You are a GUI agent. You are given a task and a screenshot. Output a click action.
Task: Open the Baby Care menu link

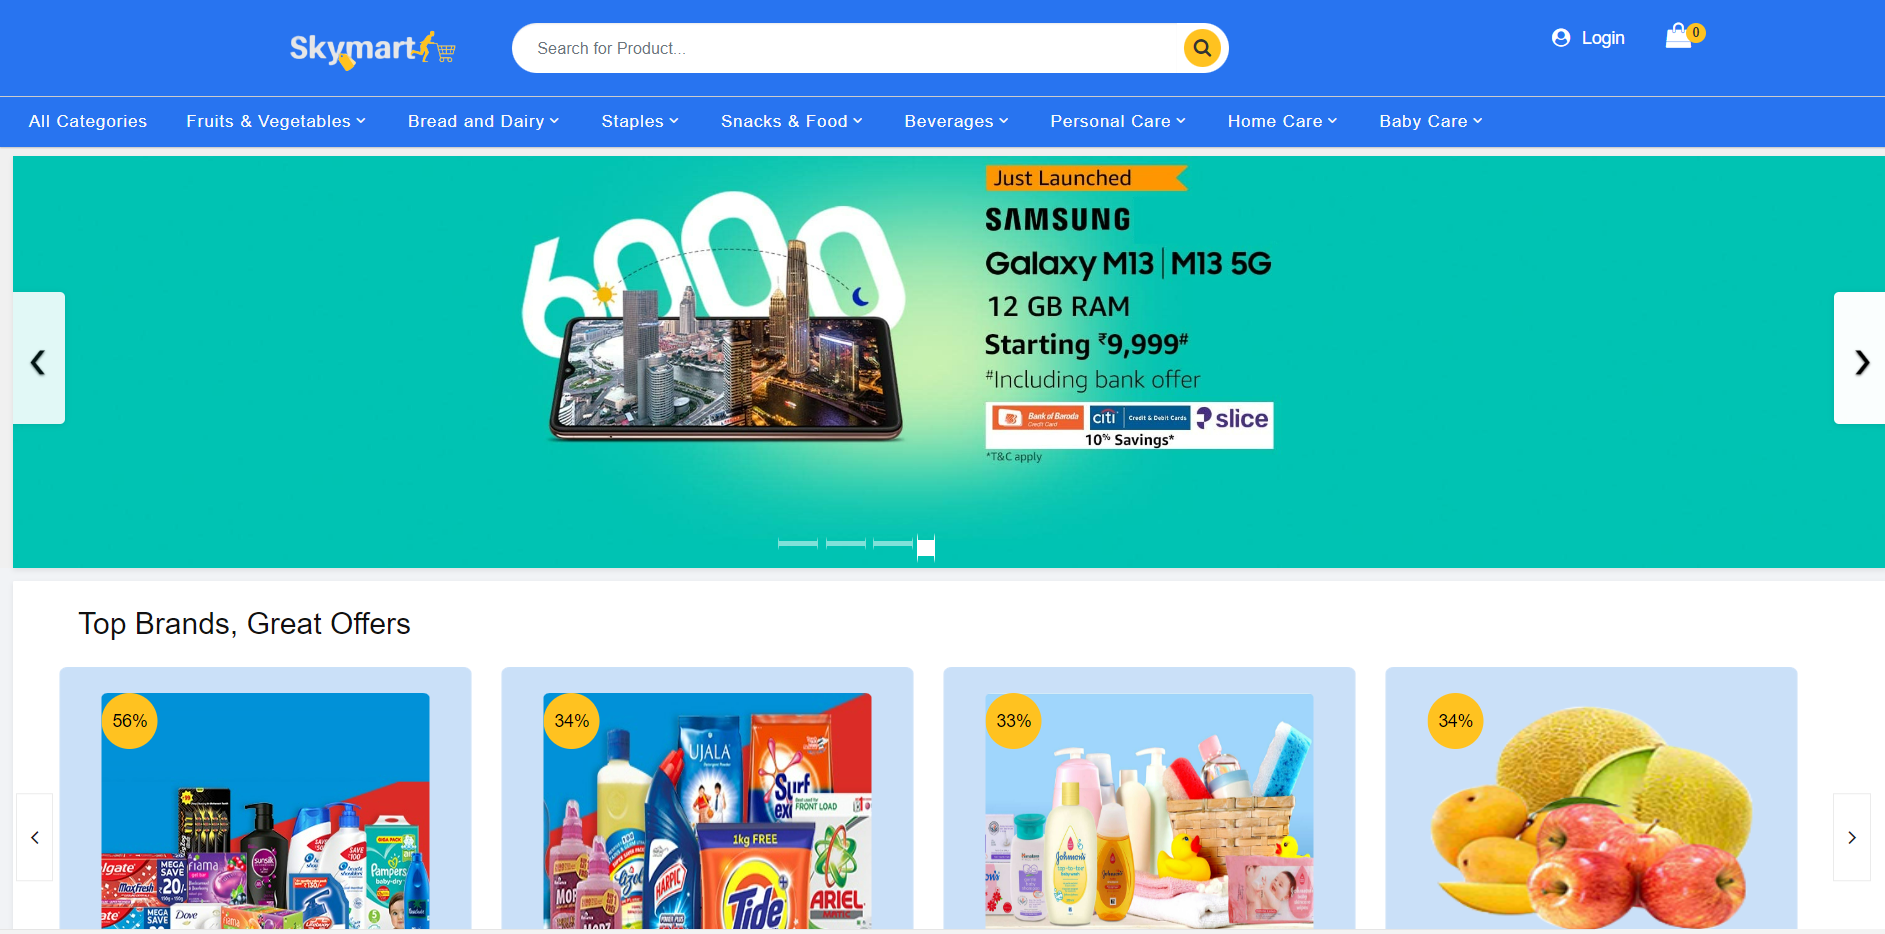coord(1431,121)
